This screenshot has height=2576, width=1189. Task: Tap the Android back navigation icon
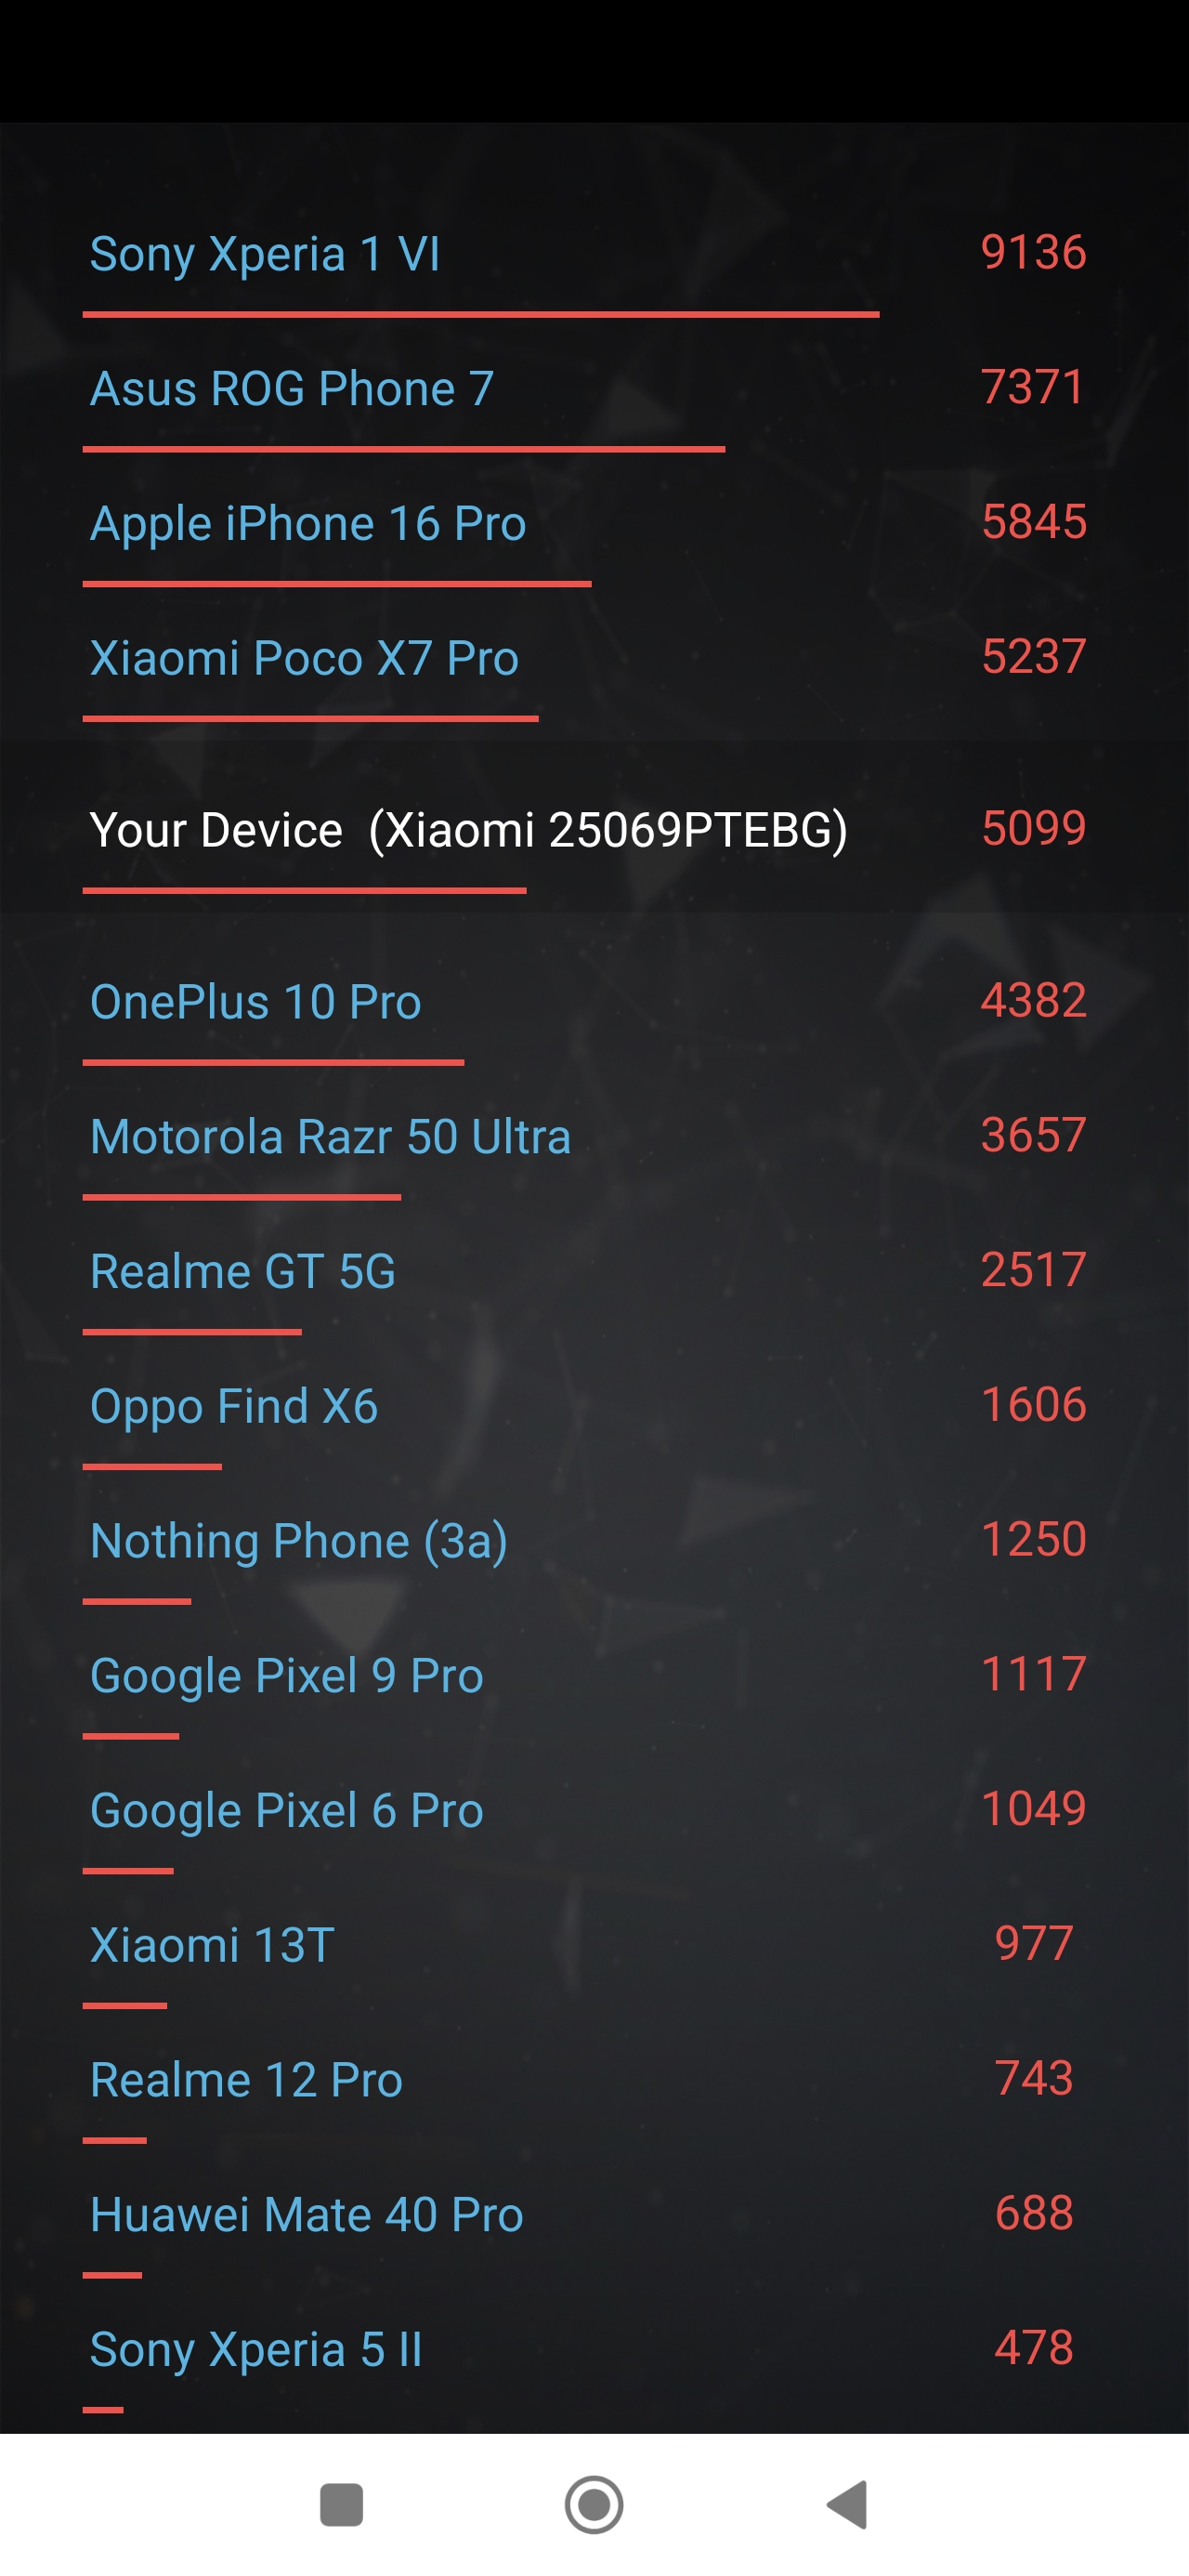848,2504
